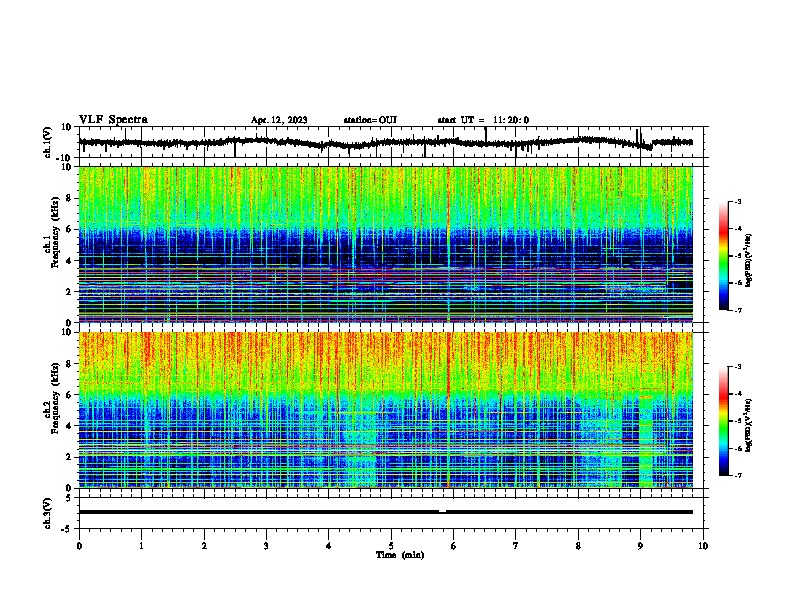Screen dimensions: 792x612
Task: Click the ch.1 spectrogram color scale bar
Action: (724, 256)
